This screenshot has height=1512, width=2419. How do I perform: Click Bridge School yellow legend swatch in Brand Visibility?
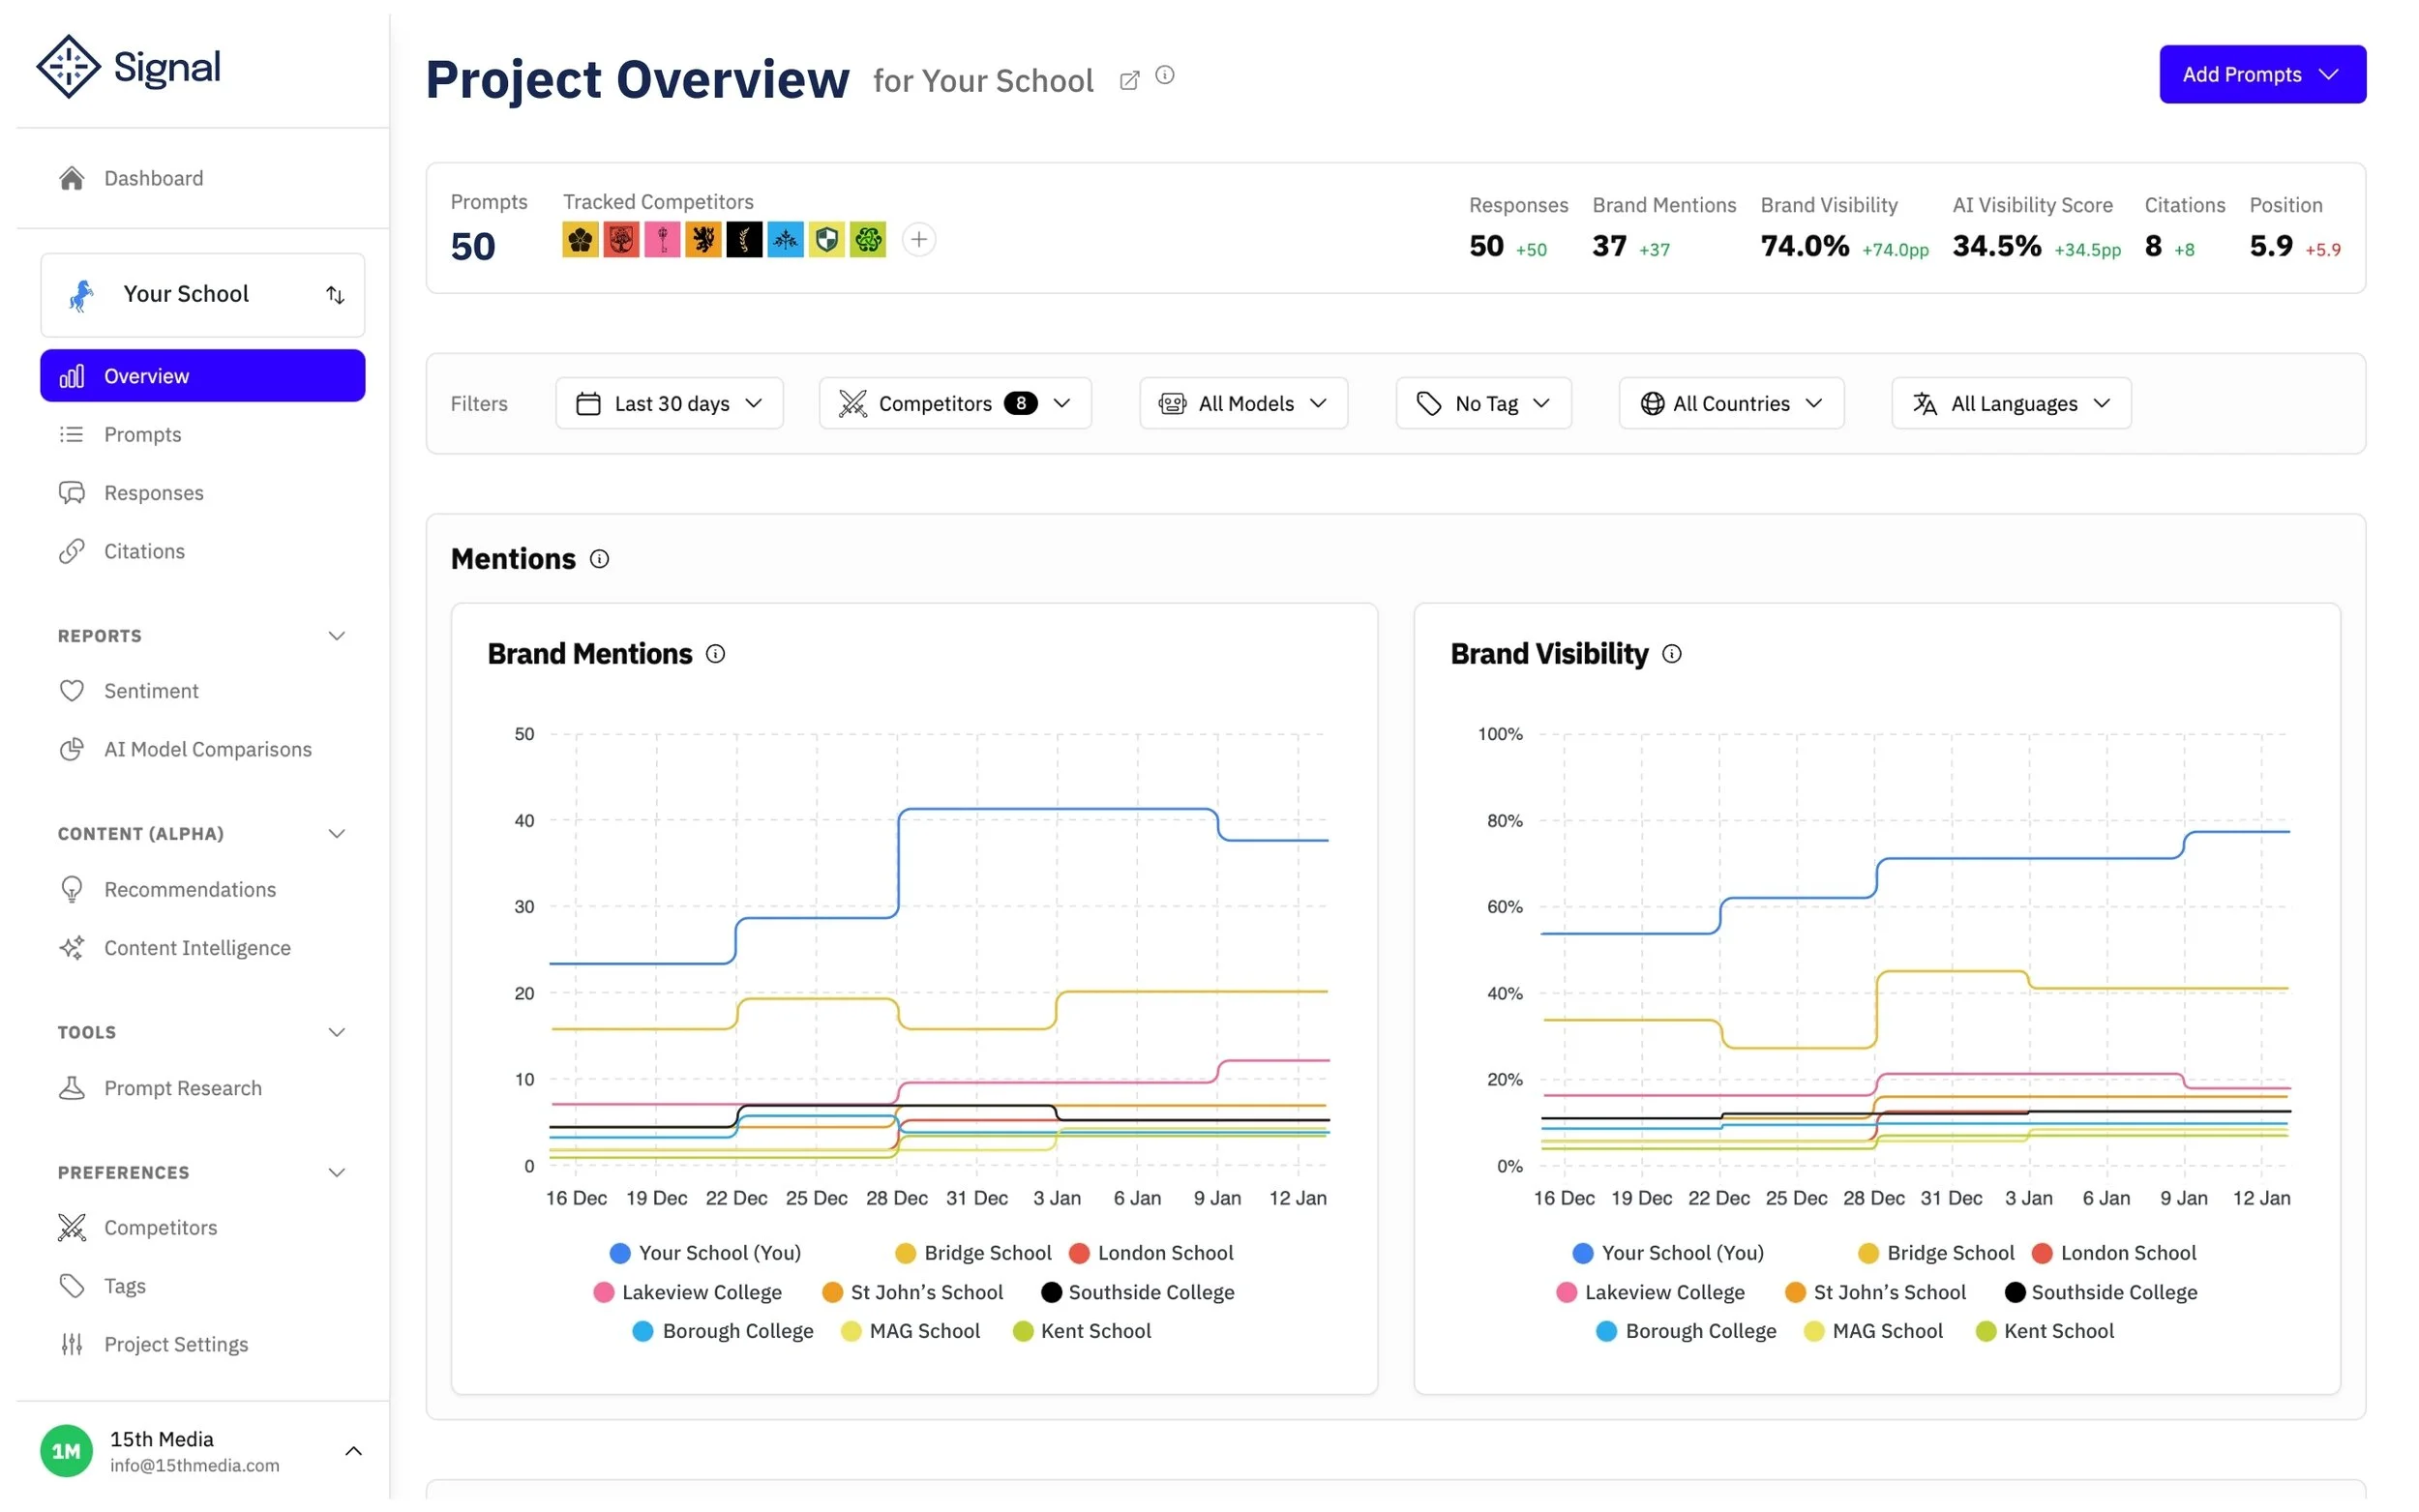pos(1867,1253)
